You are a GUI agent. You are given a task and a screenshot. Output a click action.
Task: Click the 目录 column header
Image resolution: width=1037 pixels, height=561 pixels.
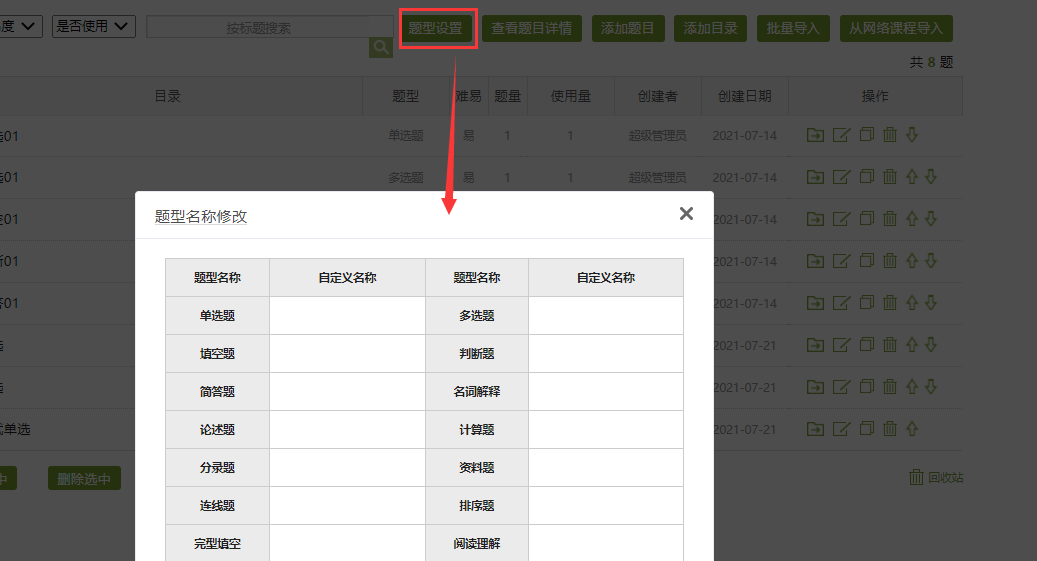167,97
